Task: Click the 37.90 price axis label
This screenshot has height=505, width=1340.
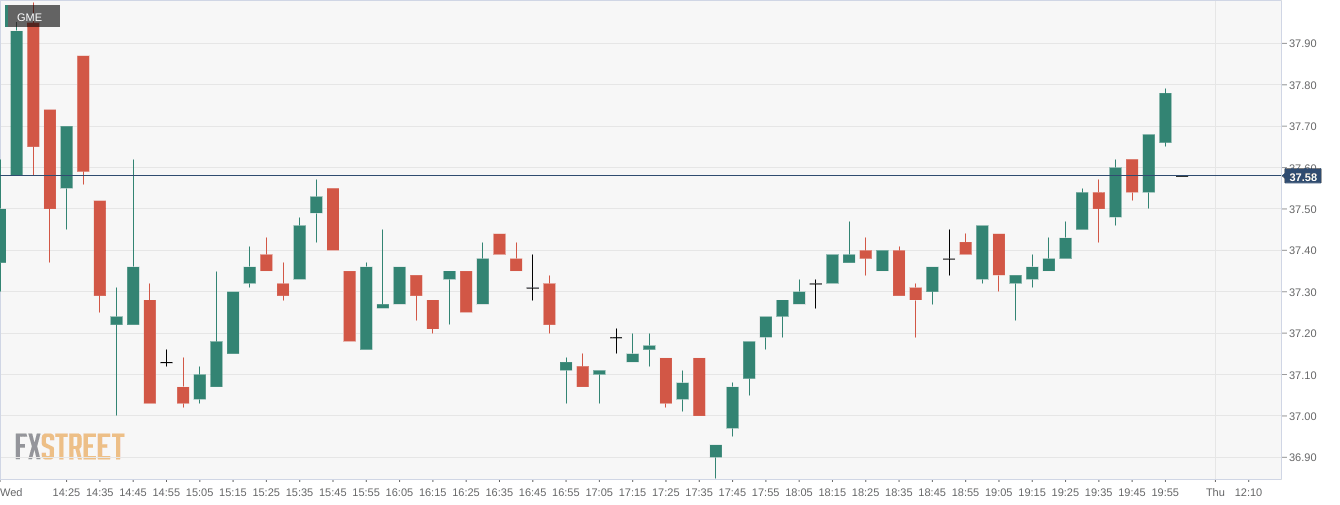Action: (x=1302, y=43)
